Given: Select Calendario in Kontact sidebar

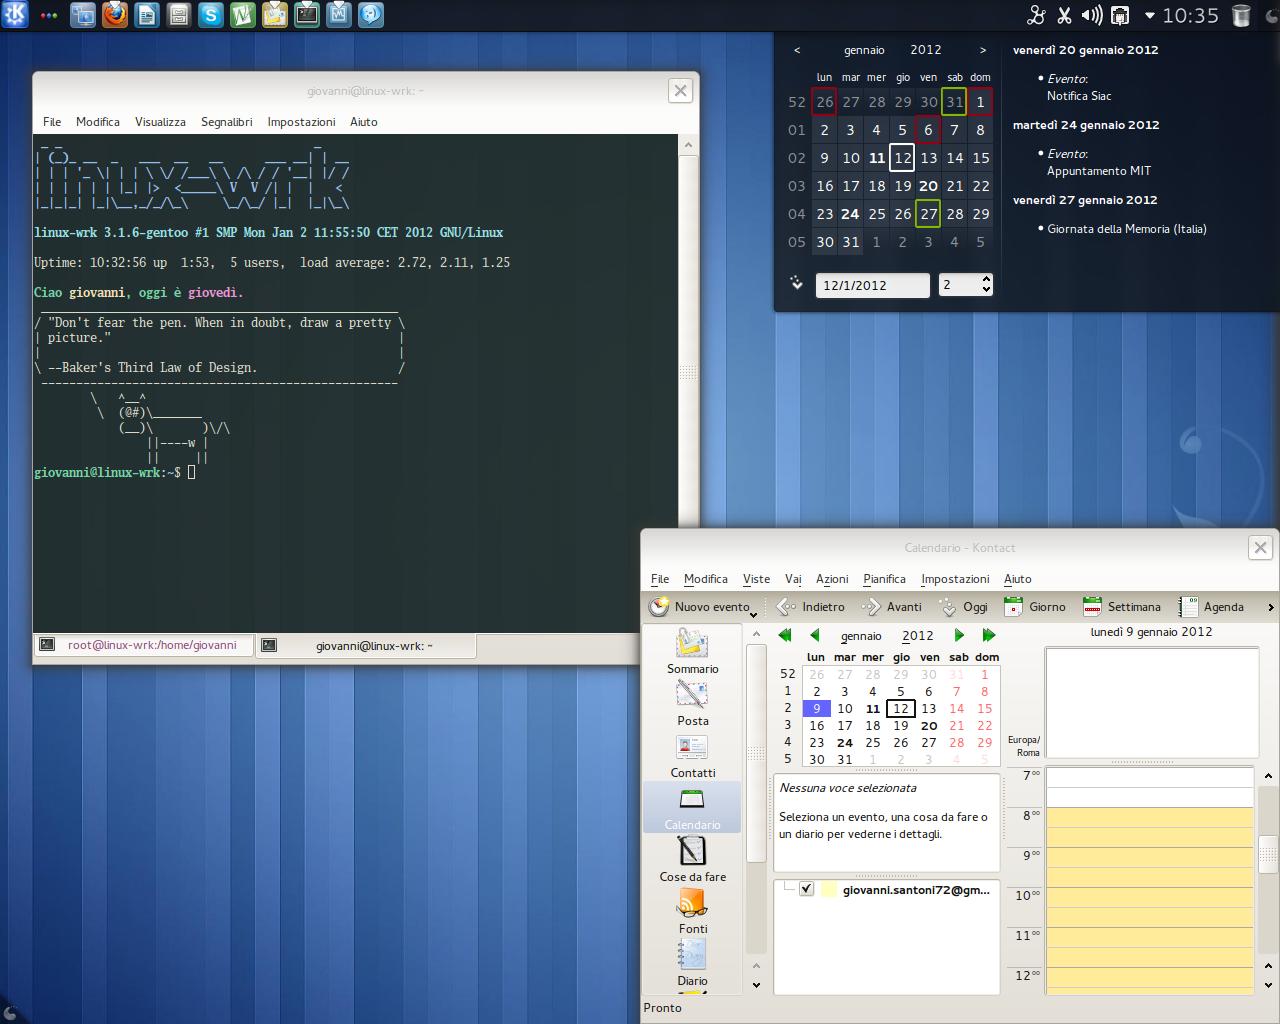Looking at the screenshot, I should [x=692, y=808].
